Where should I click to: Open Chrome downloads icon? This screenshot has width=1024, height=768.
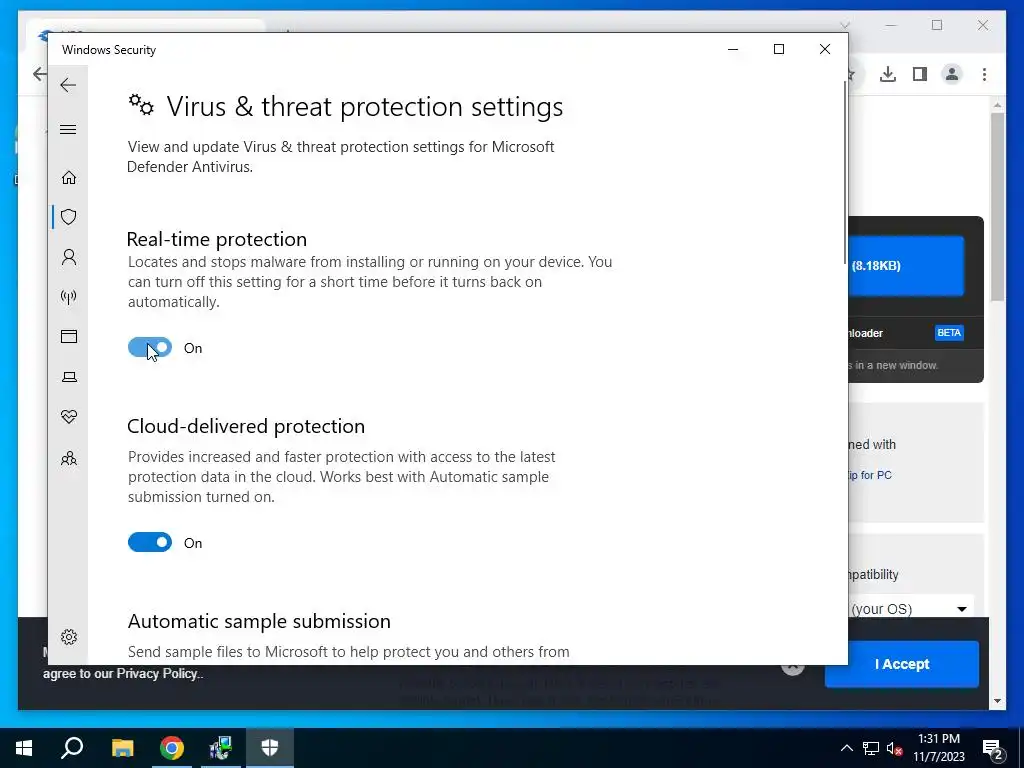[888, 74]
